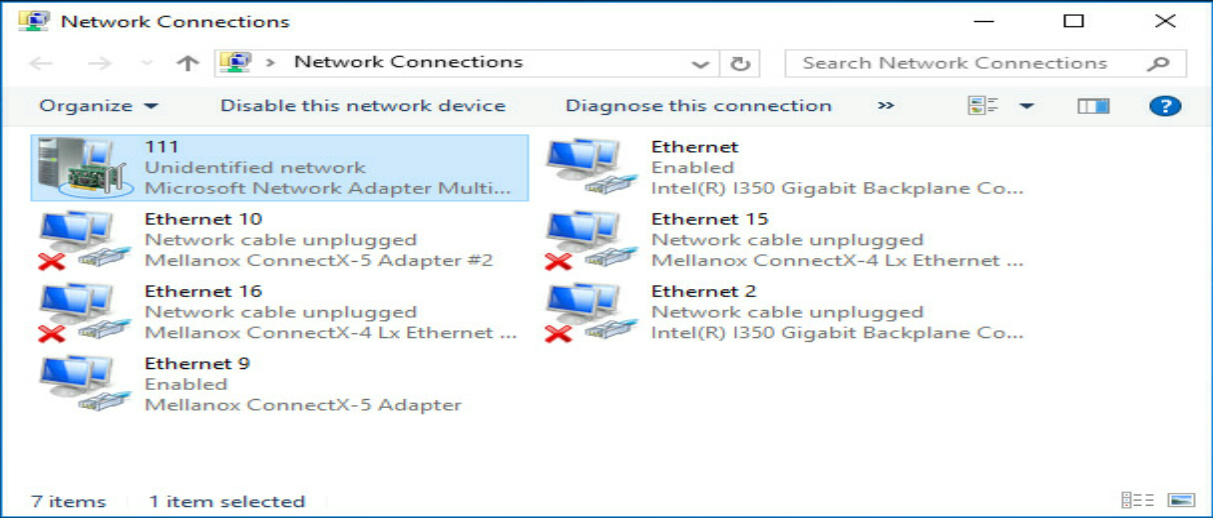Viewport: 1213px width, 518px height.
Task: Expand the change-your-view options arrow
Action: click(1026, 106)
